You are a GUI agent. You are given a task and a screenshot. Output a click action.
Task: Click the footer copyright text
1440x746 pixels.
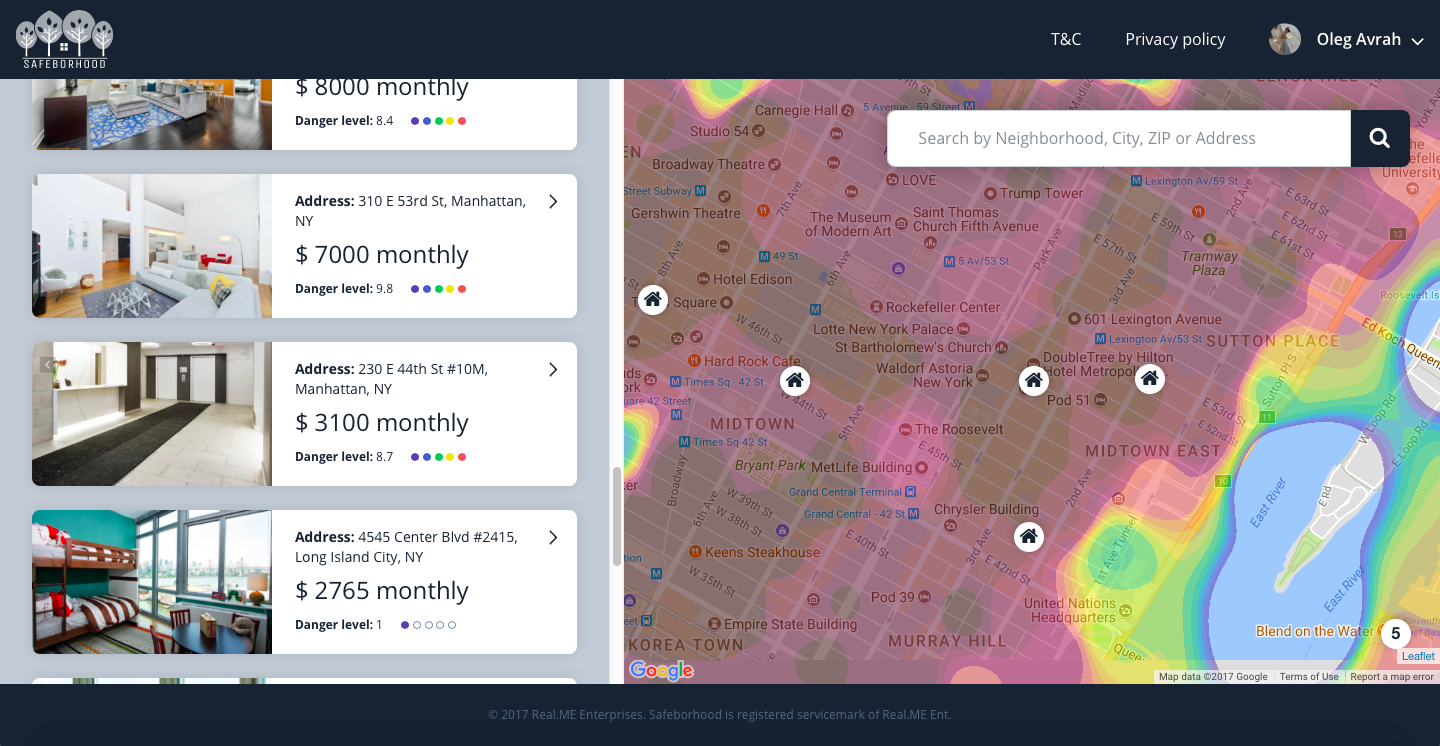(720, 715)
